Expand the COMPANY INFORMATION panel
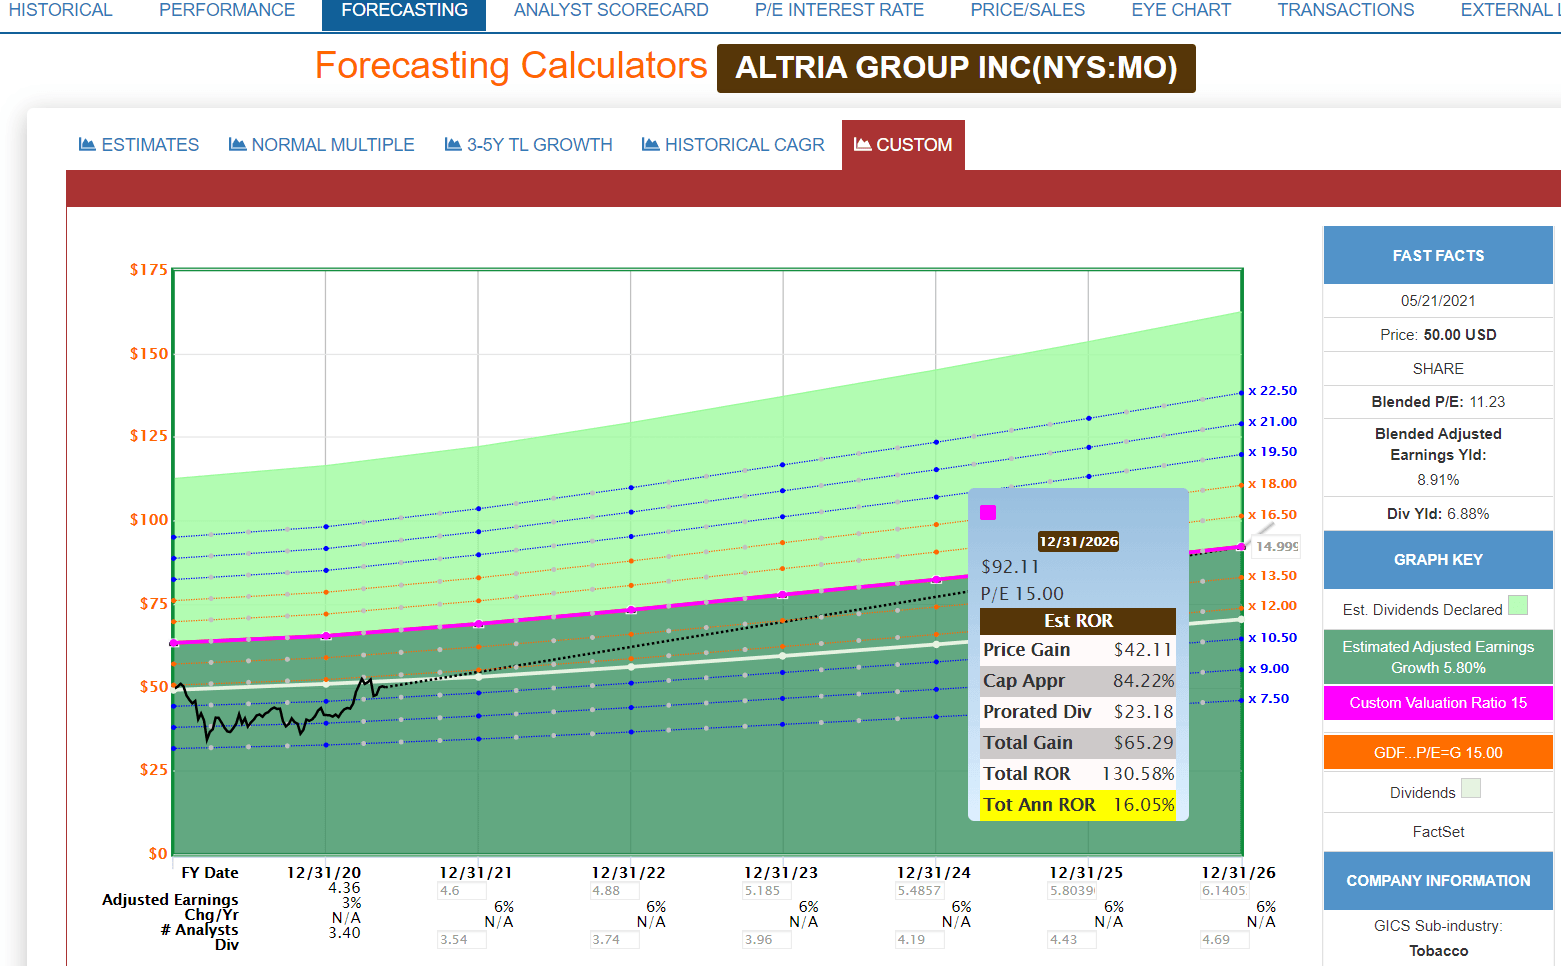This screenshot has width=1561, height=966. pyautogui.click(x=1437, y=881)
